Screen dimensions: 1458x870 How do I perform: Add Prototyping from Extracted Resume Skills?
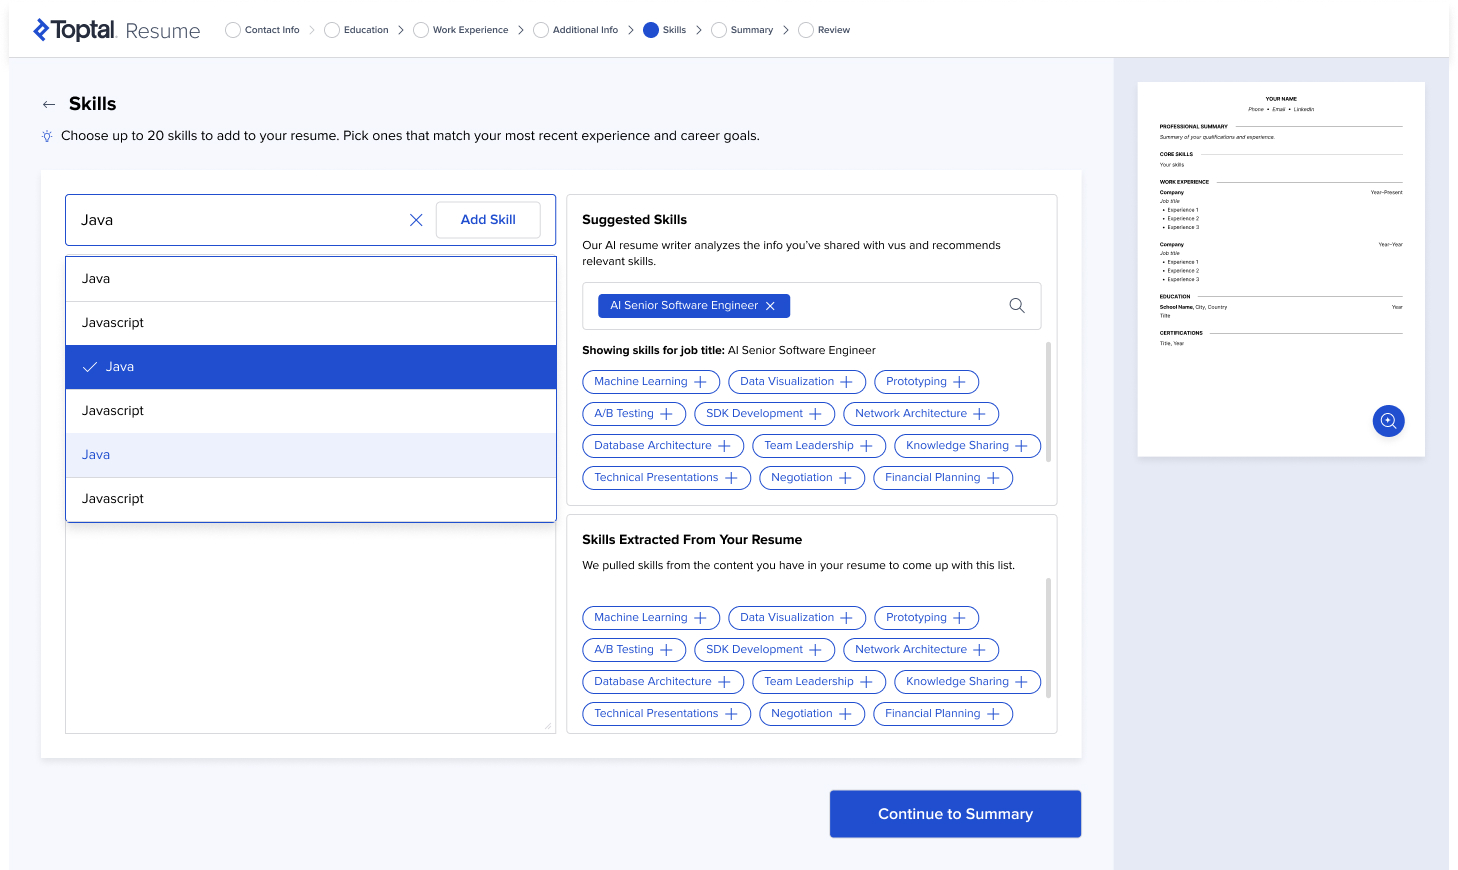926,618
